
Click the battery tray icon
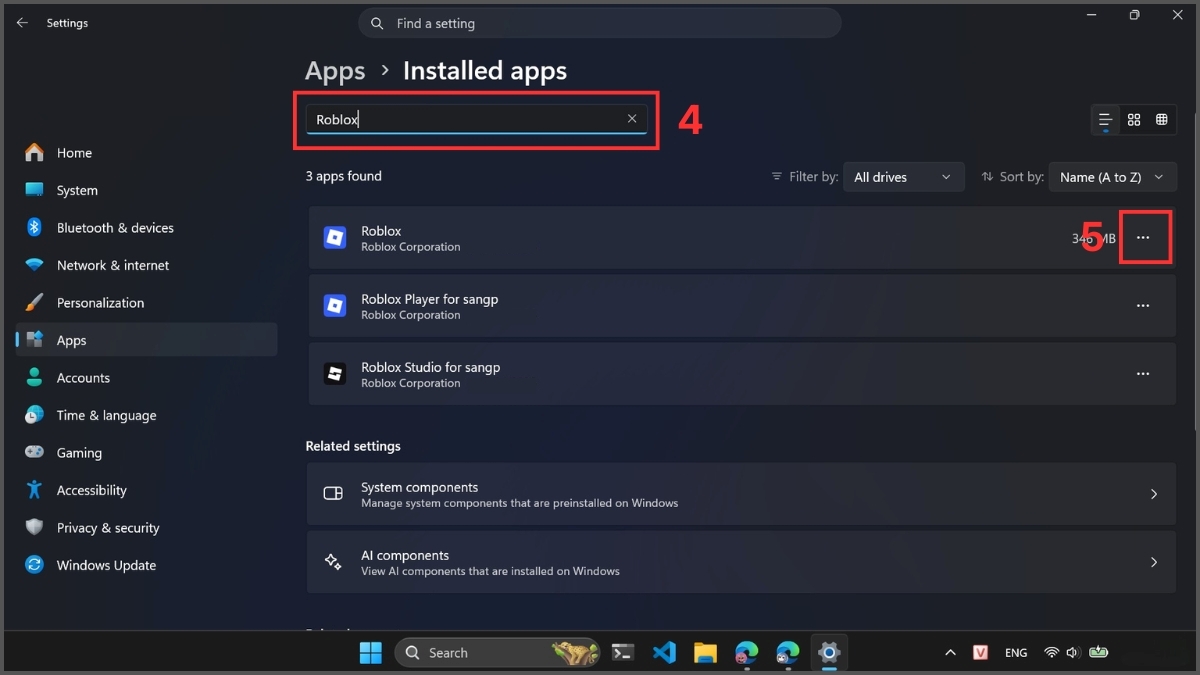[1099, 653]
